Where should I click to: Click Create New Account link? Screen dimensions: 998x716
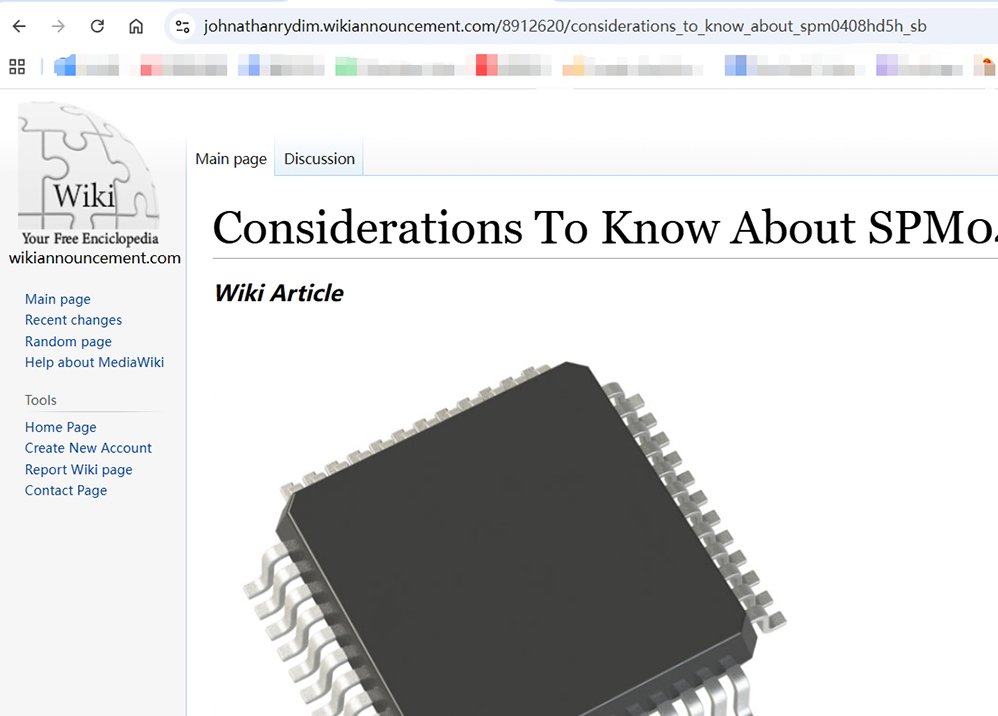pyautogui.click(x=88, y=448)
